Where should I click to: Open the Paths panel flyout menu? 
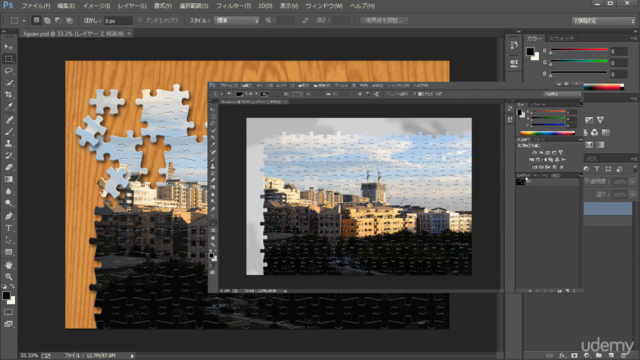coord(634,158)
